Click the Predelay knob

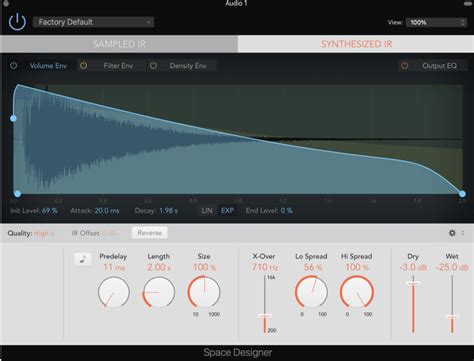click(x=114, y=292)
